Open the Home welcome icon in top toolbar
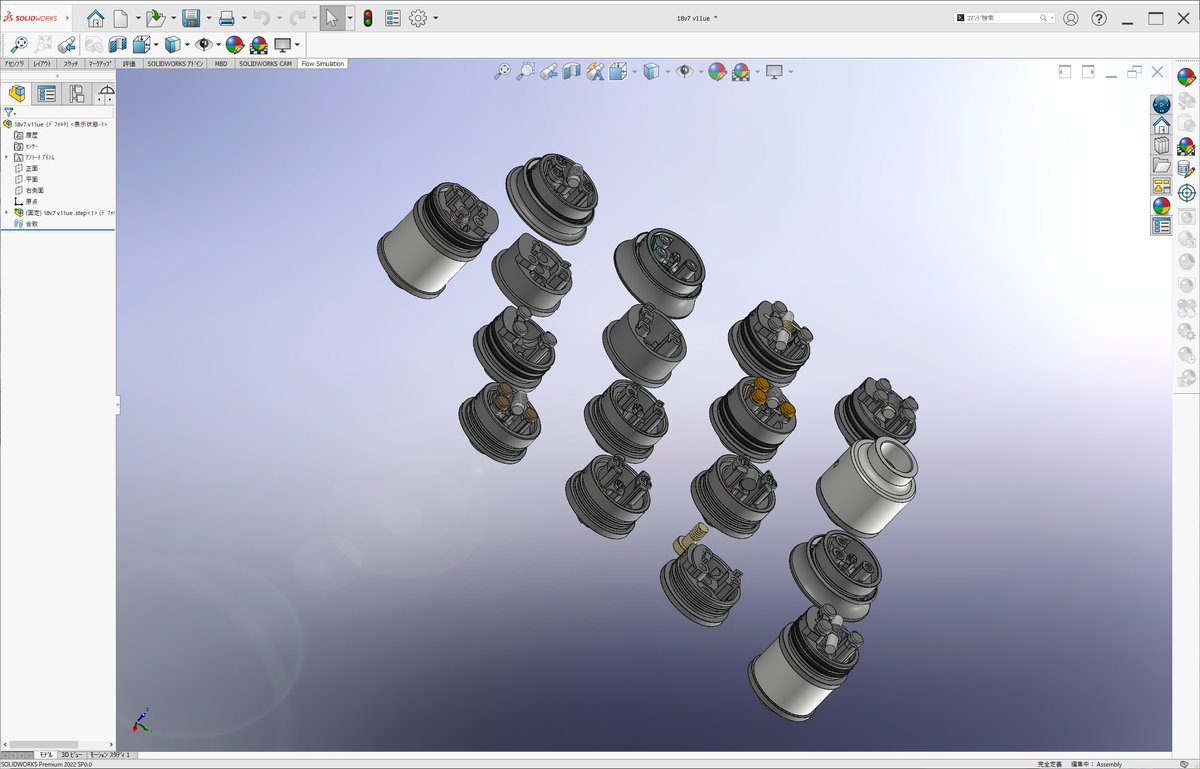Viewport: 1200px width, 769px height. 95,18
